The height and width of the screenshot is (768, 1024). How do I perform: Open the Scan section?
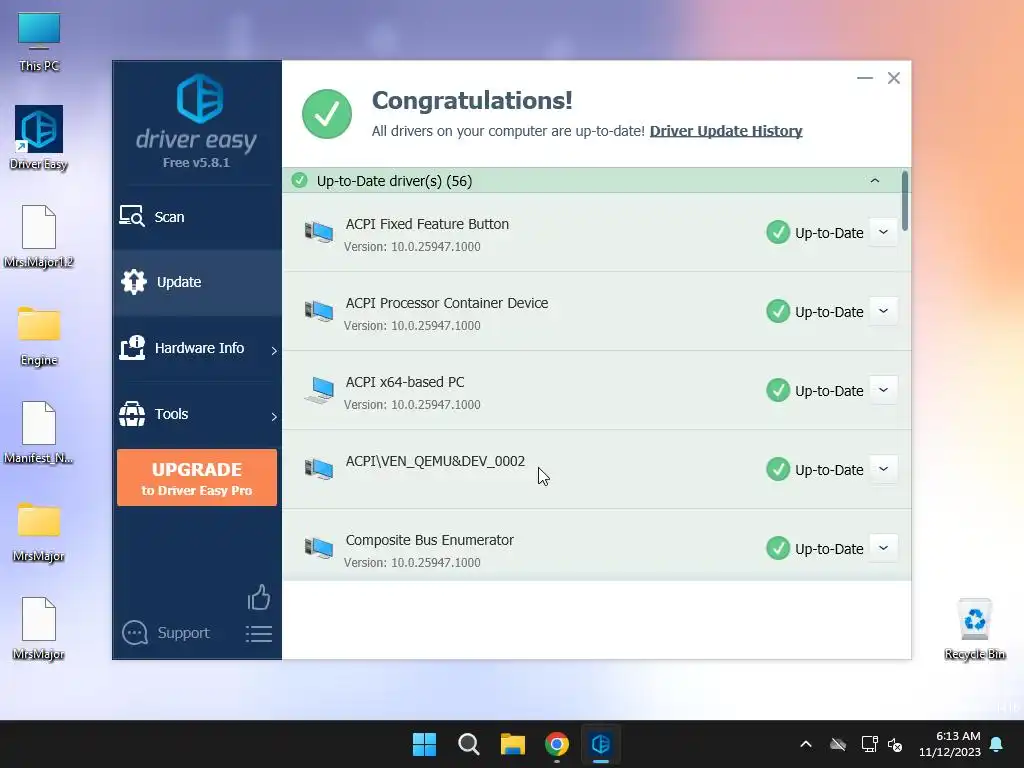(x=197, y=217)
